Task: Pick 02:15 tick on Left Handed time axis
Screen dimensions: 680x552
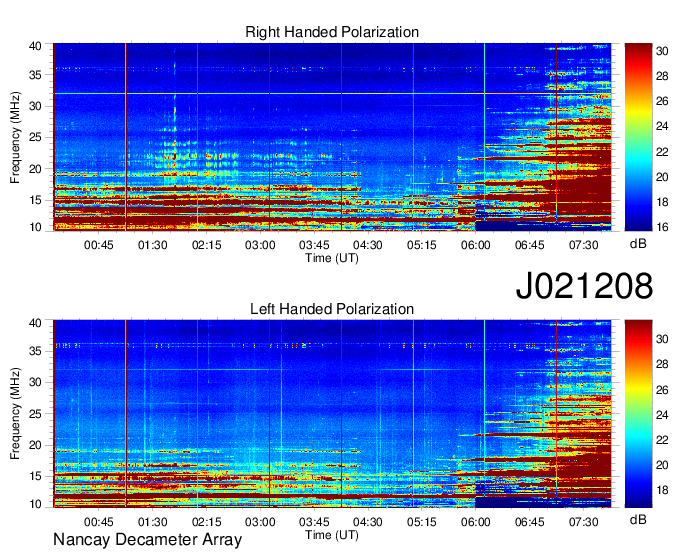Action: 206,522
